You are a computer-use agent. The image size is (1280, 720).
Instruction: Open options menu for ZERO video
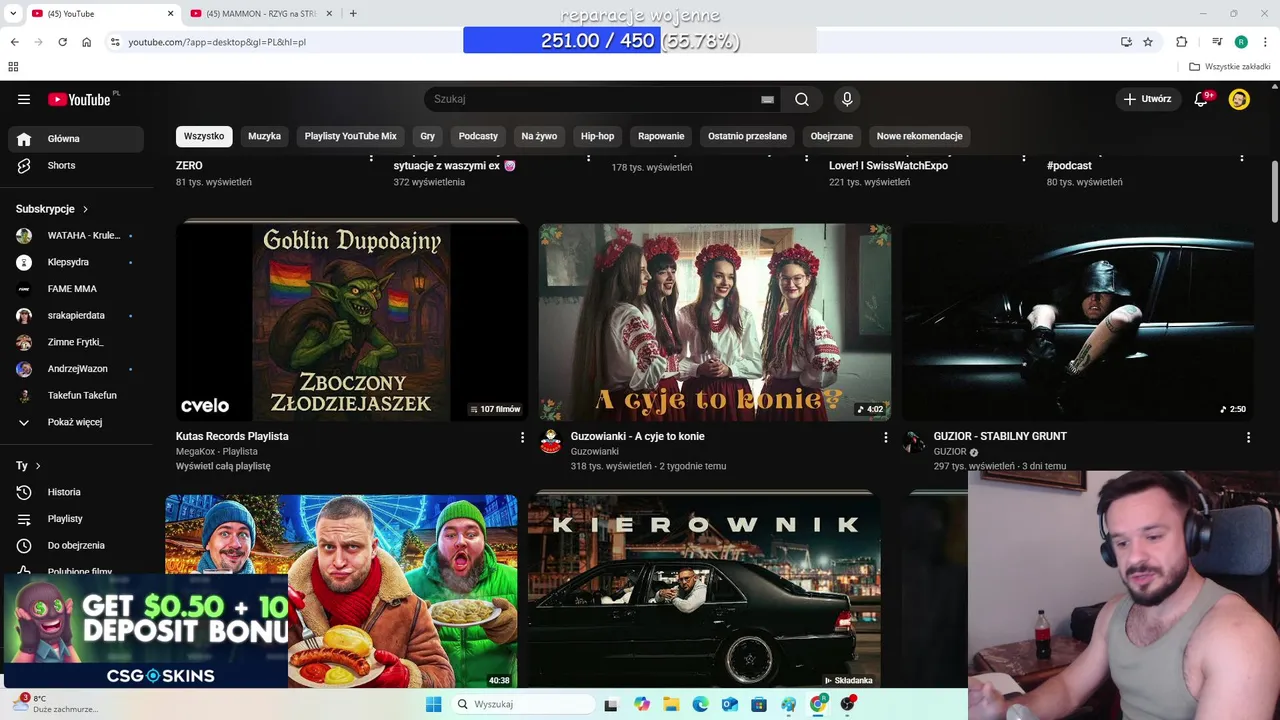(x=371, y=158)
